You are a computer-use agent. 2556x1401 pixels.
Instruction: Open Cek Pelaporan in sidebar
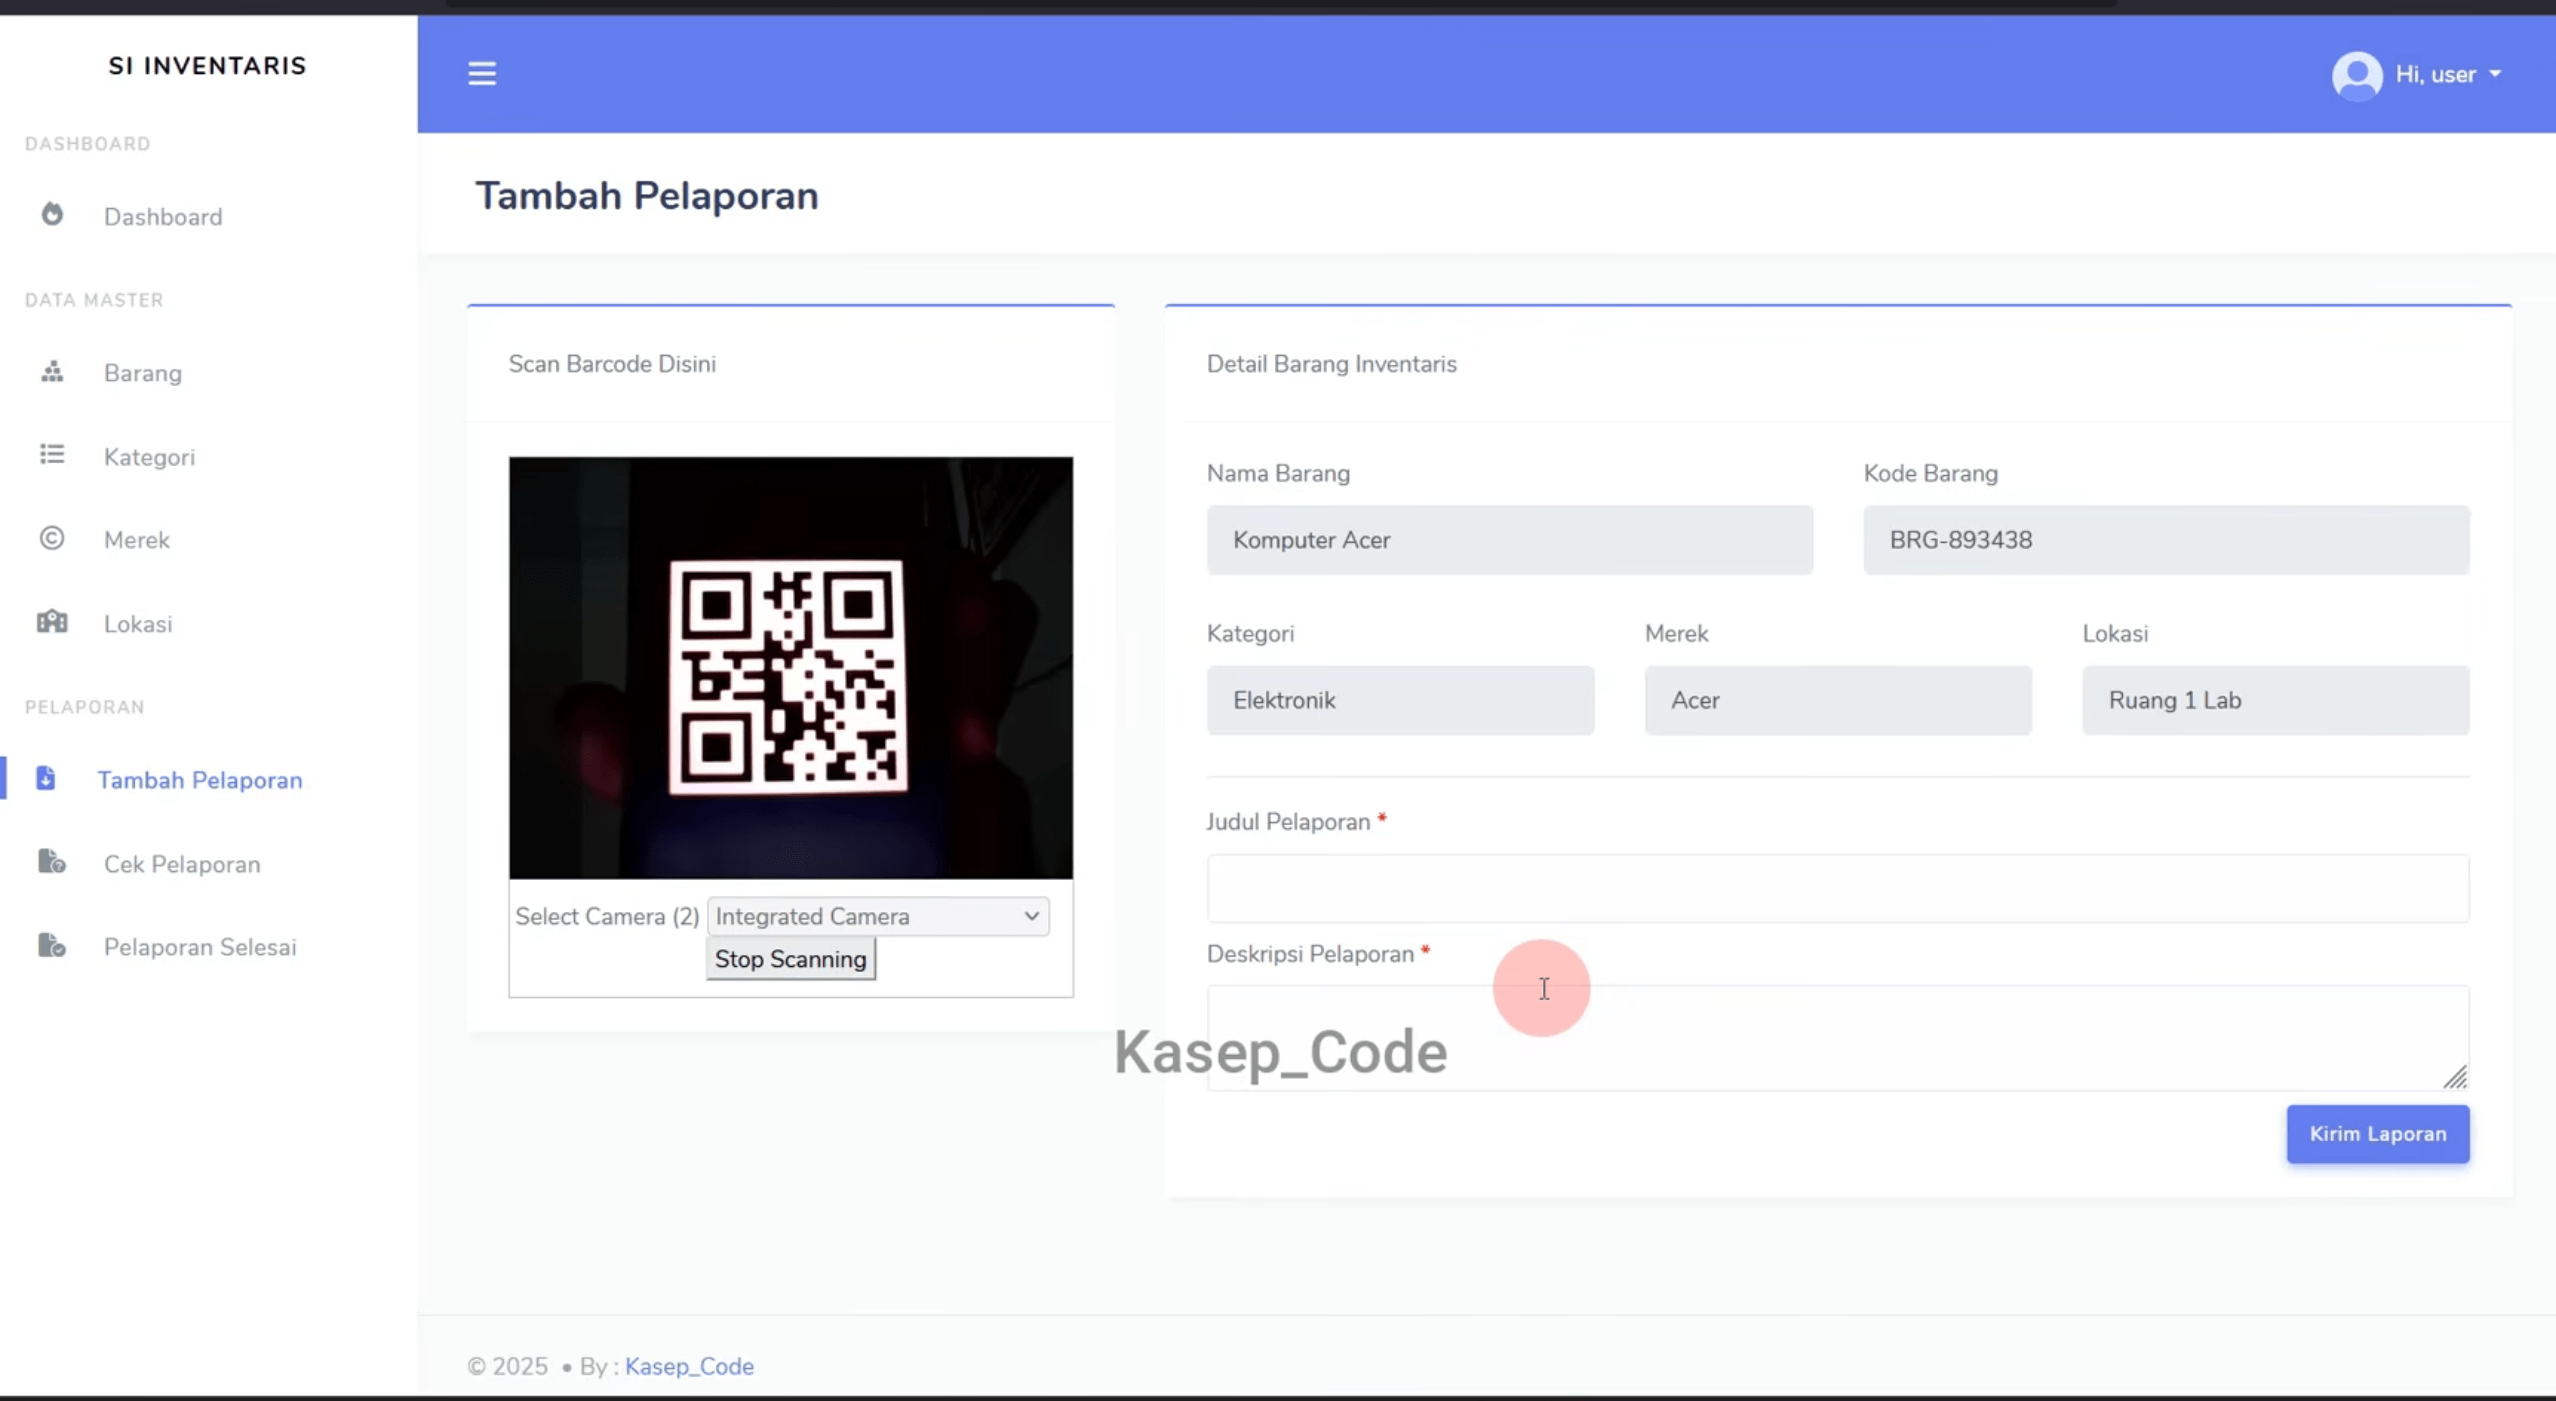point(182,864)
